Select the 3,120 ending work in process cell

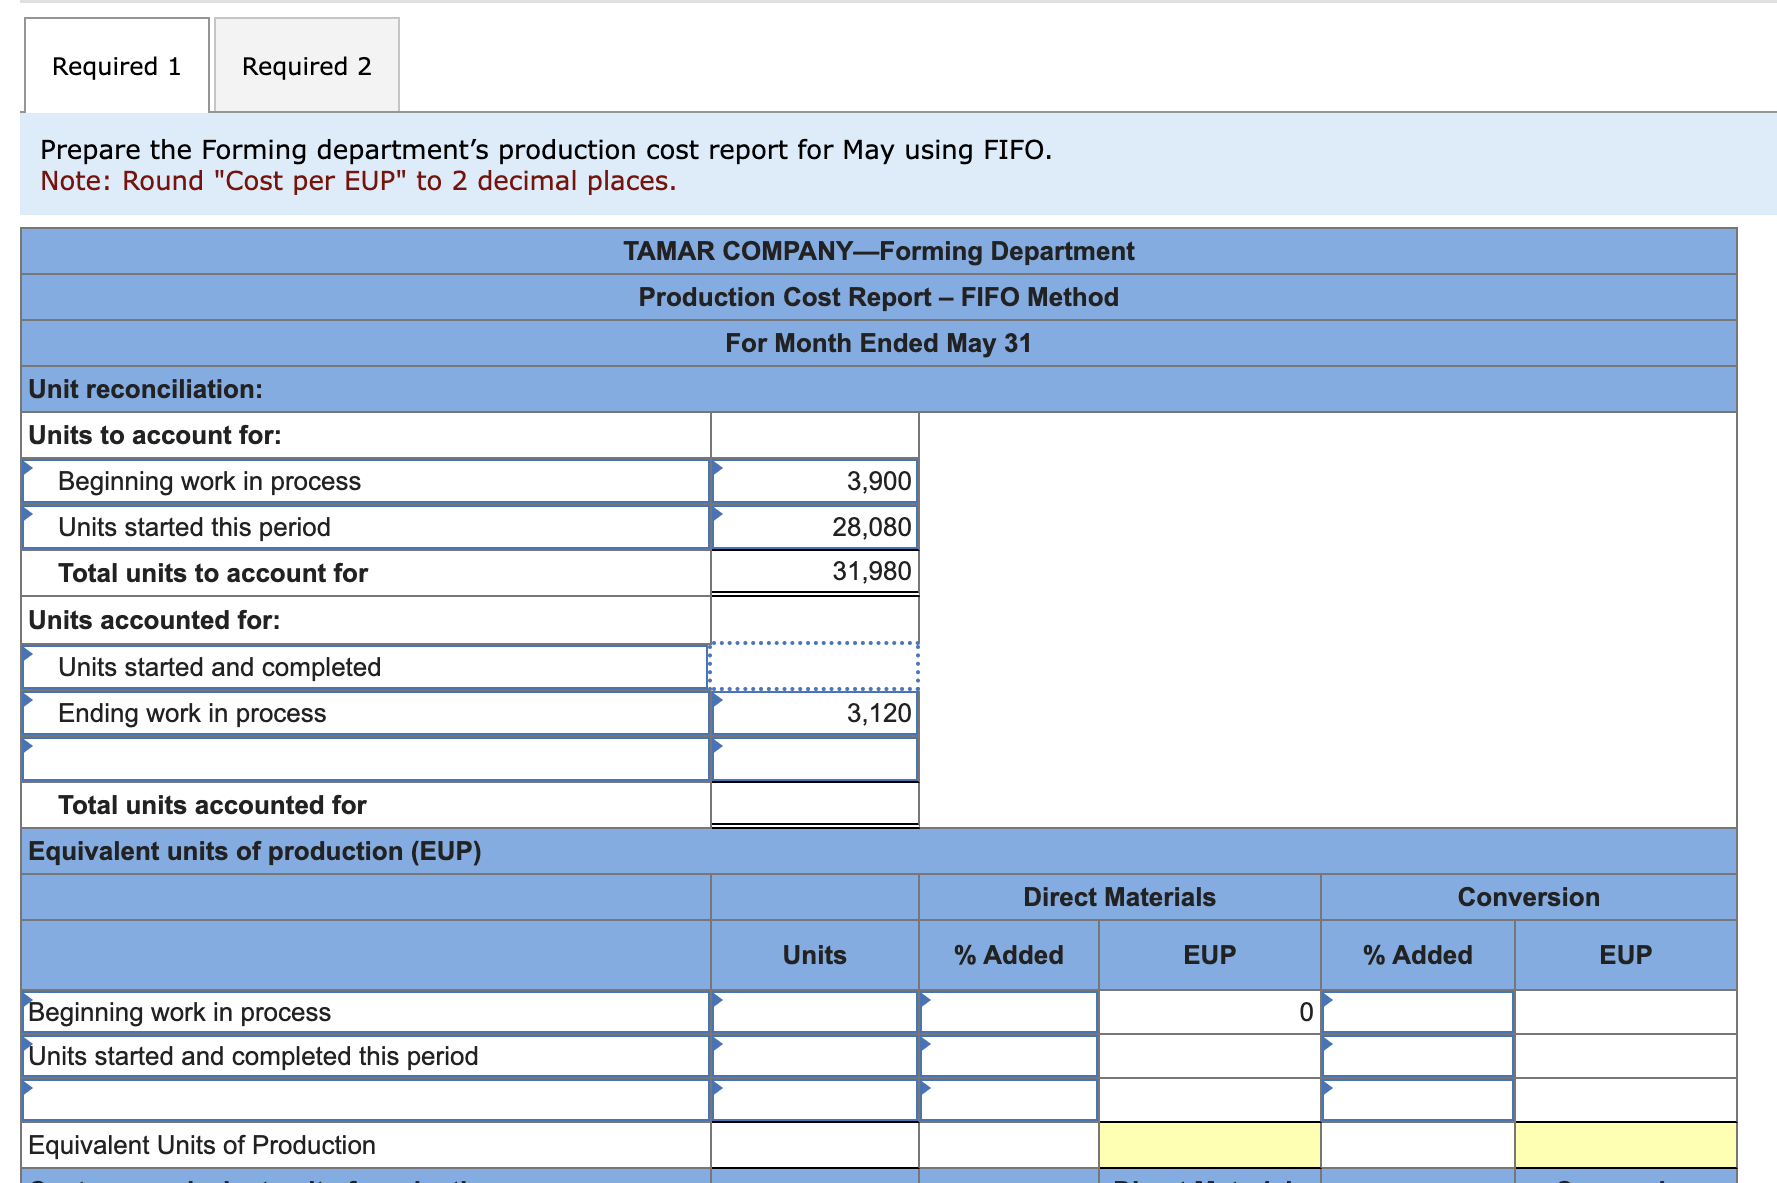pos(815,713)
